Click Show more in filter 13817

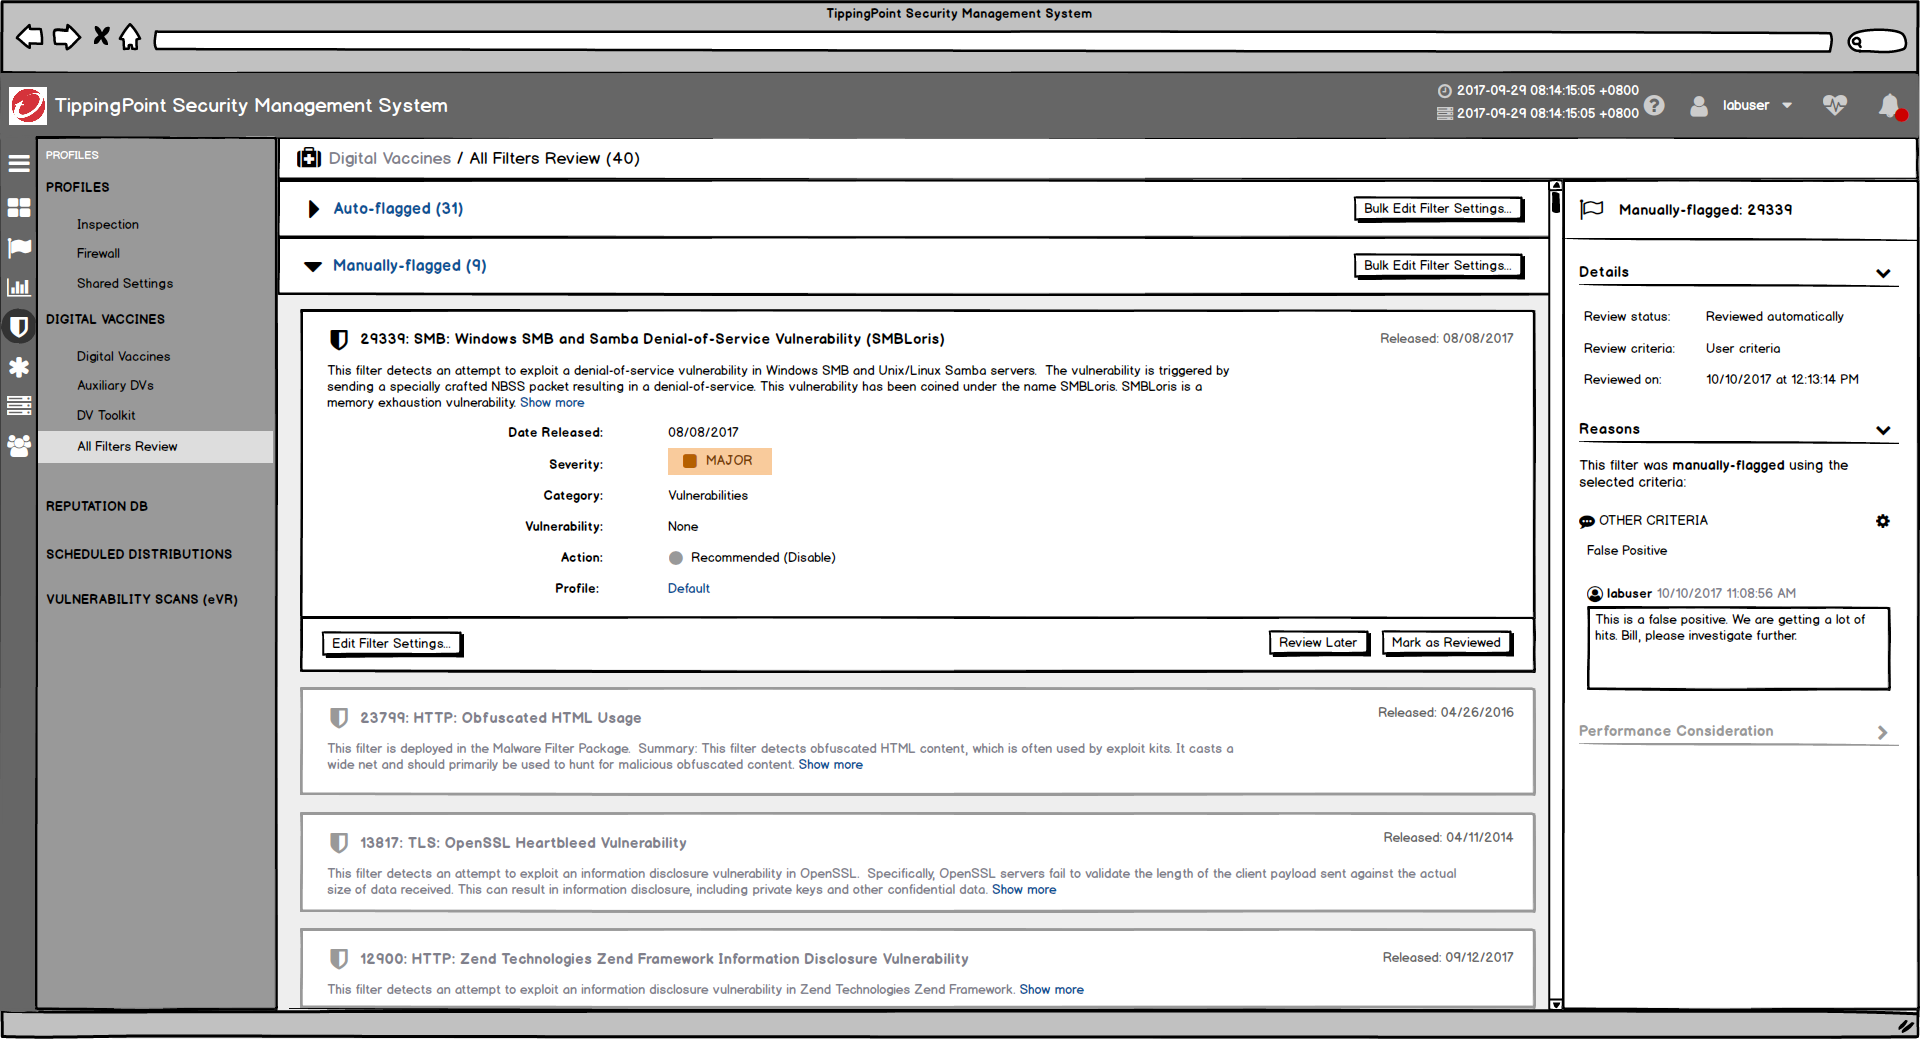[1024, 889]
